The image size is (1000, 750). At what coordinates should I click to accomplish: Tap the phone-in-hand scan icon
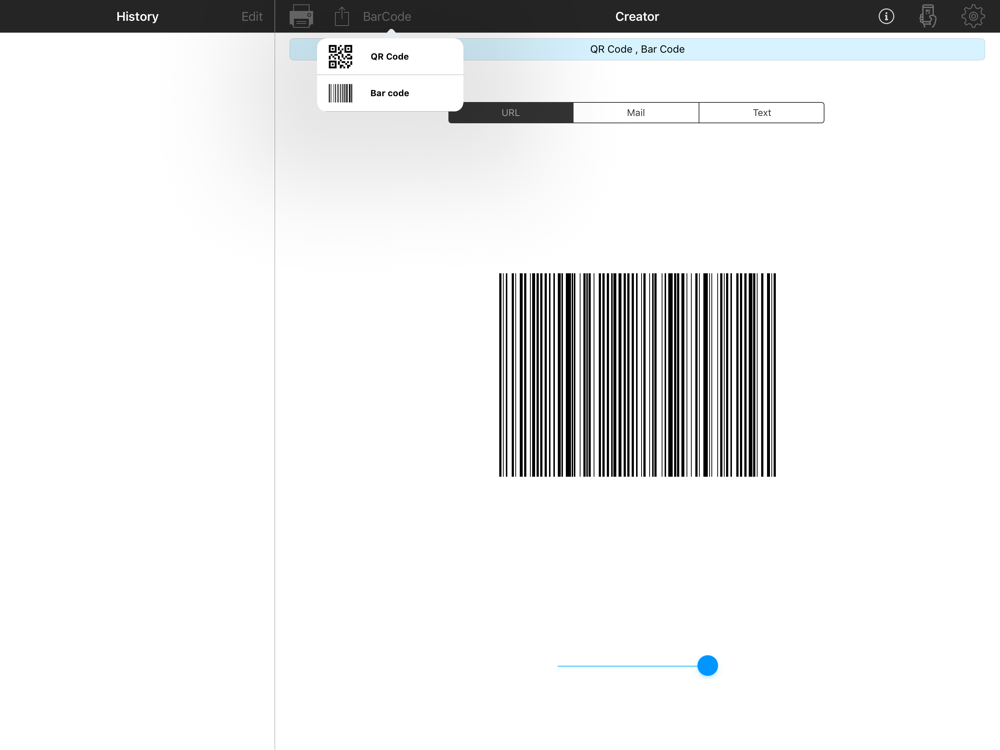pyautogui.click(x=928, y=16)
